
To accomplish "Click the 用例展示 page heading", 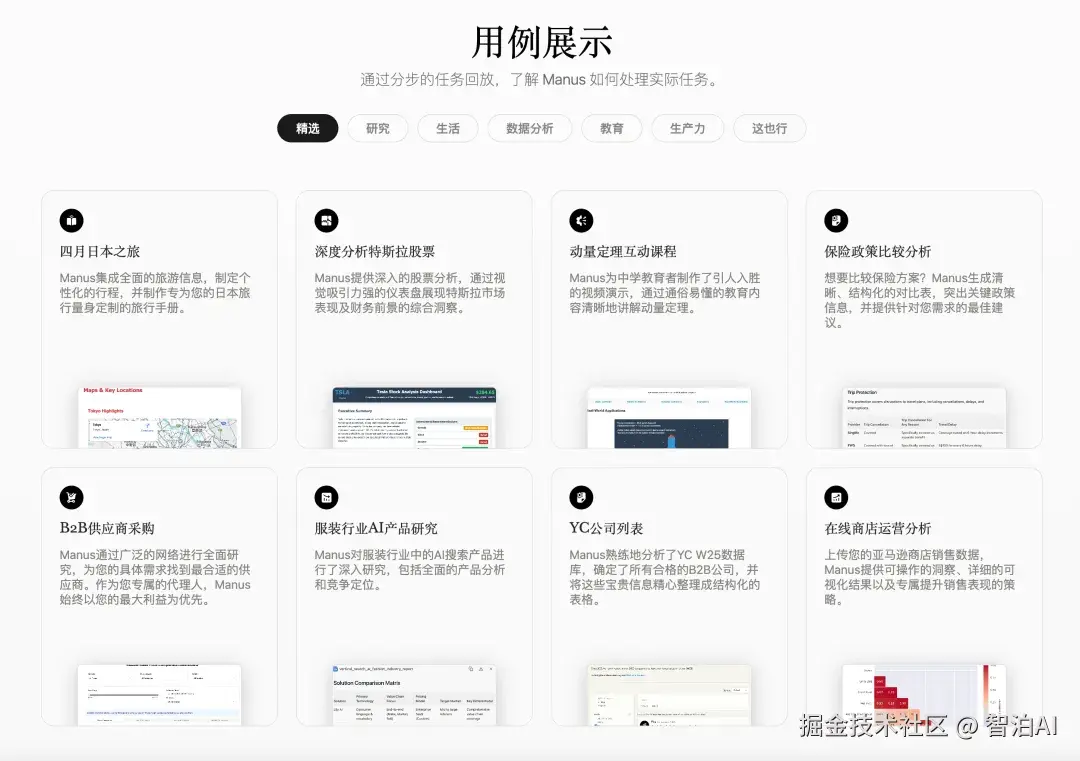I will coord(541,42).
